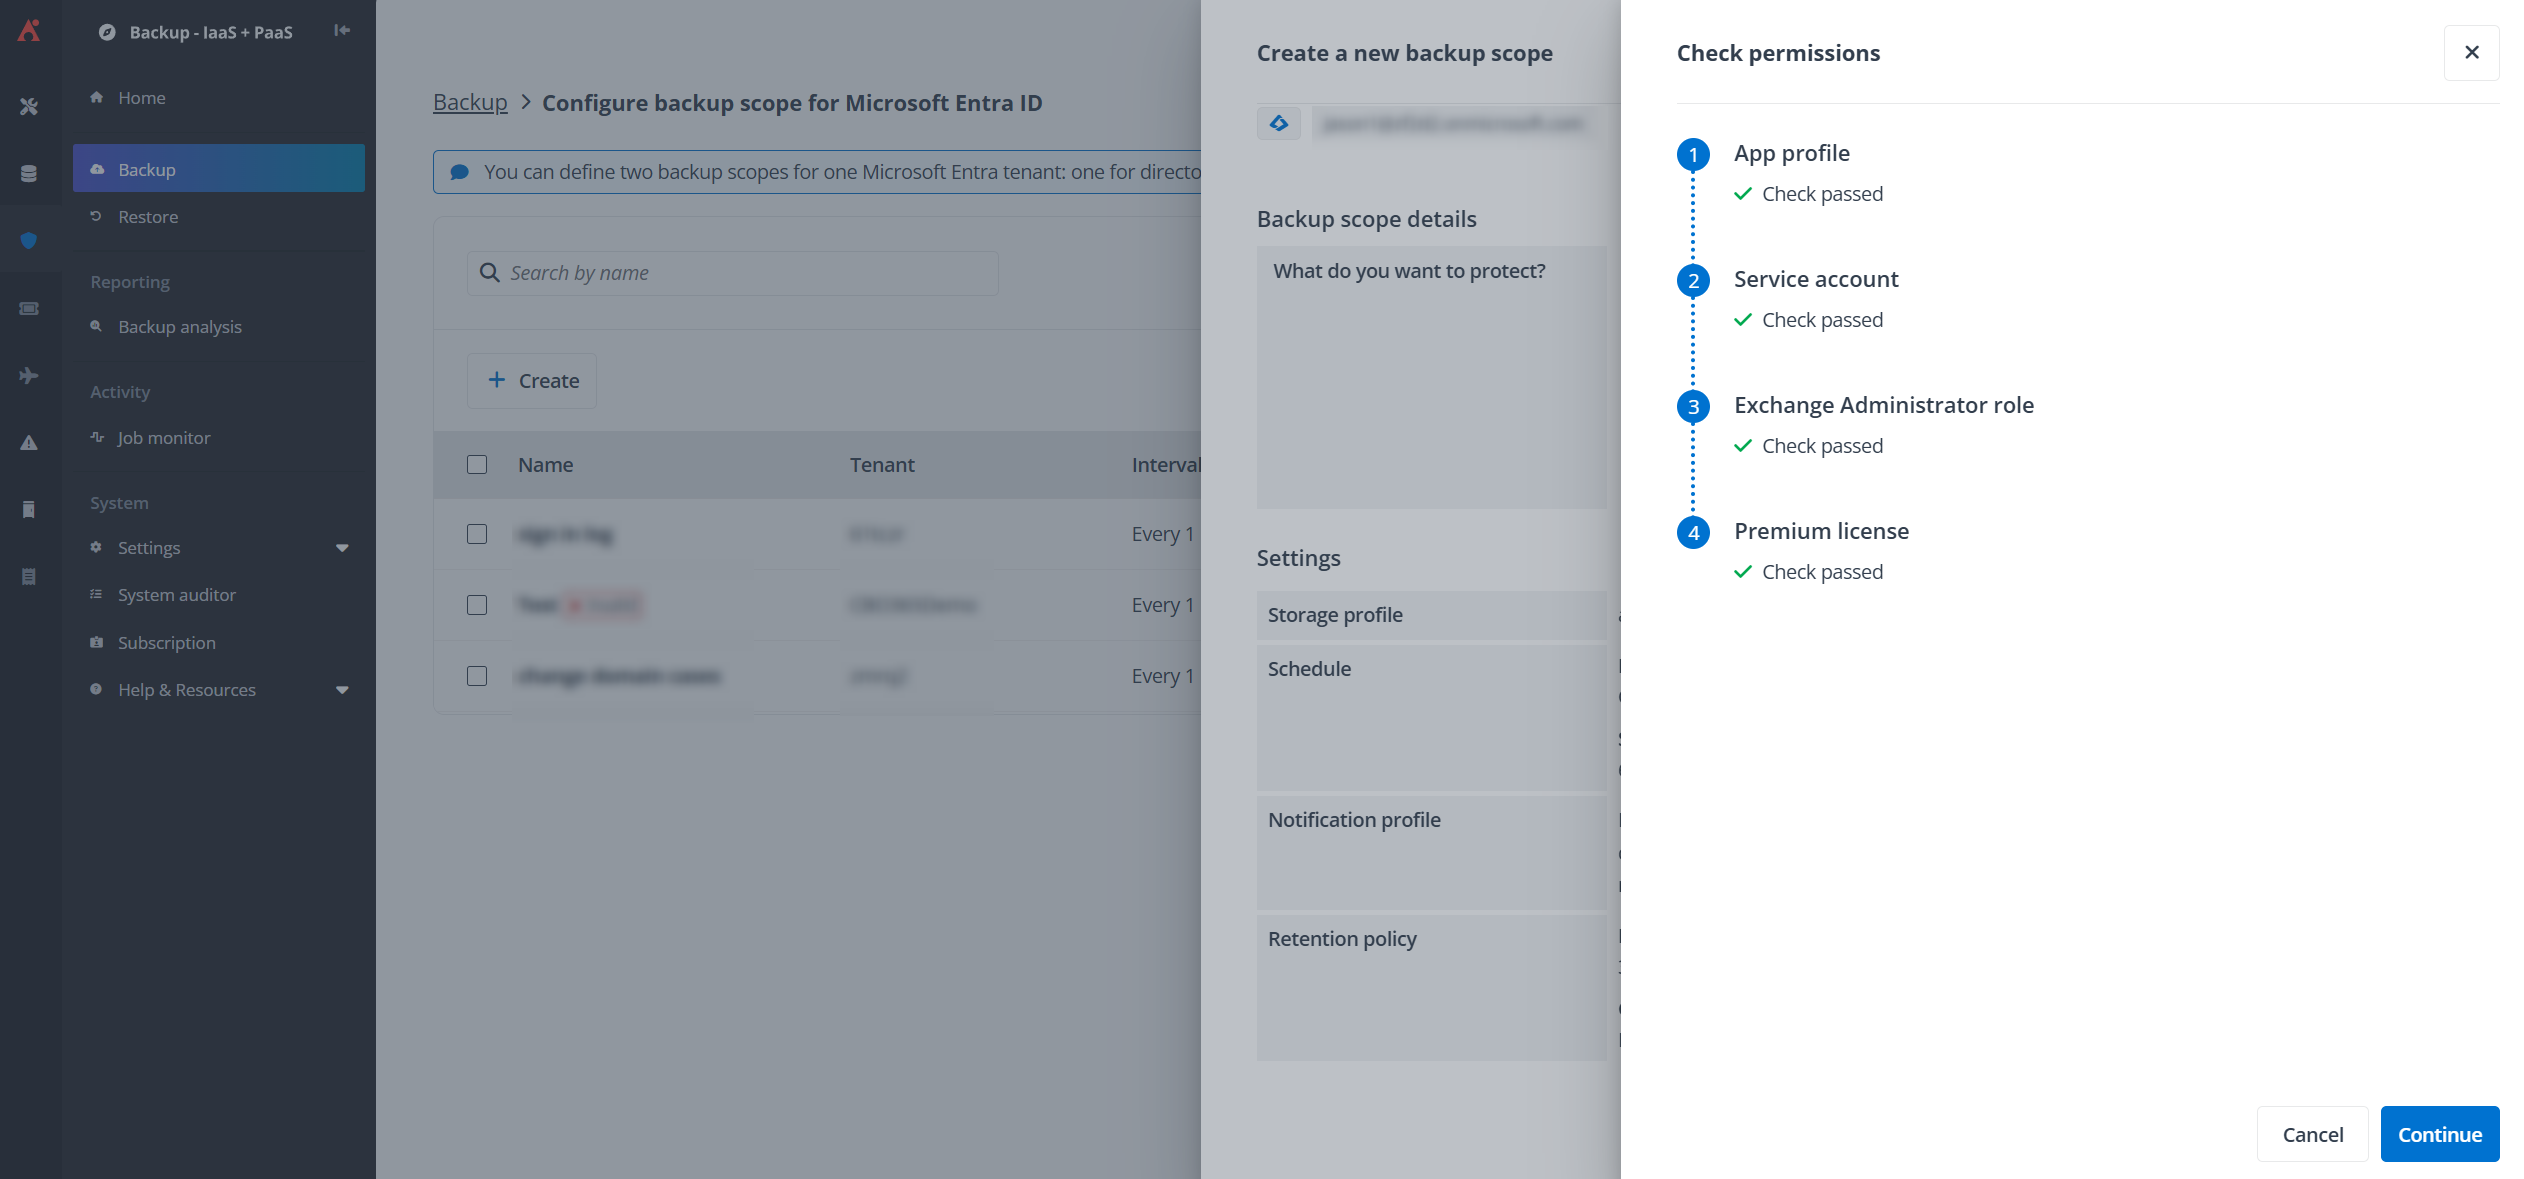The height and width of the screenshot is (1179, 2524).
Task: Expand the Help & Resources dropdown
Action: pyautogui.click(x=342, y=689)
